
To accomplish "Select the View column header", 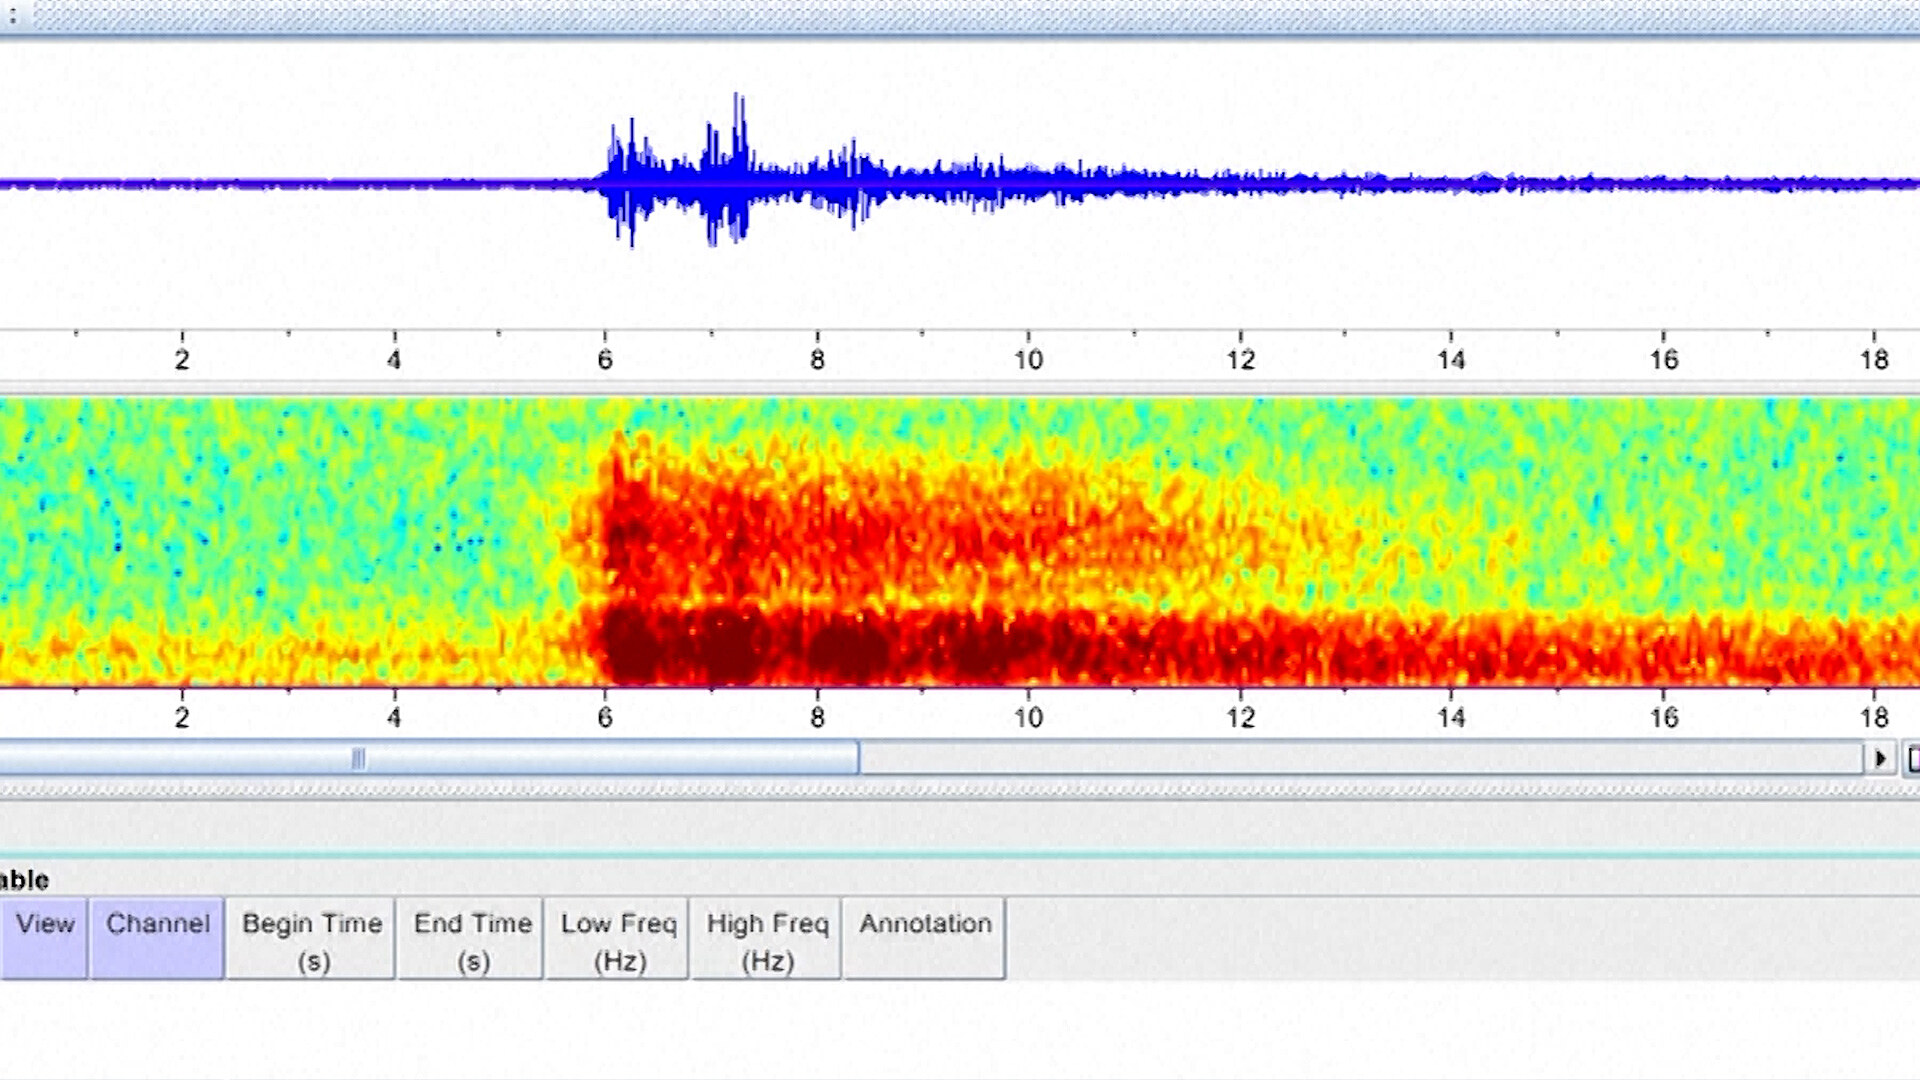I will [44, 939].
